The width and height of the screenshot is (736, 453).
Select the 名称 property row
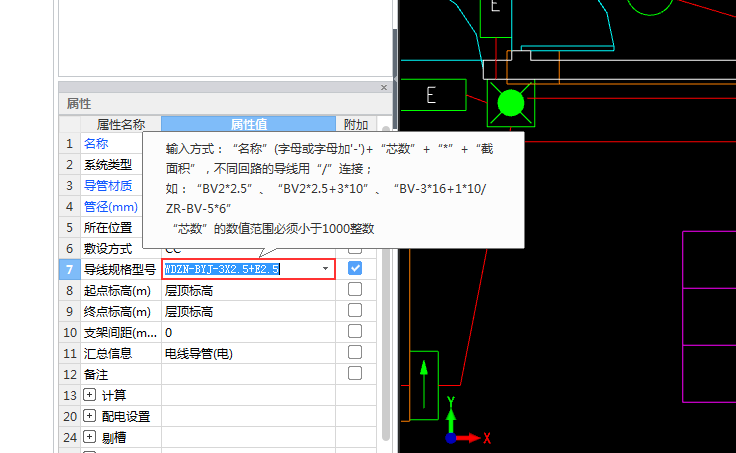[x=96, y=144]
